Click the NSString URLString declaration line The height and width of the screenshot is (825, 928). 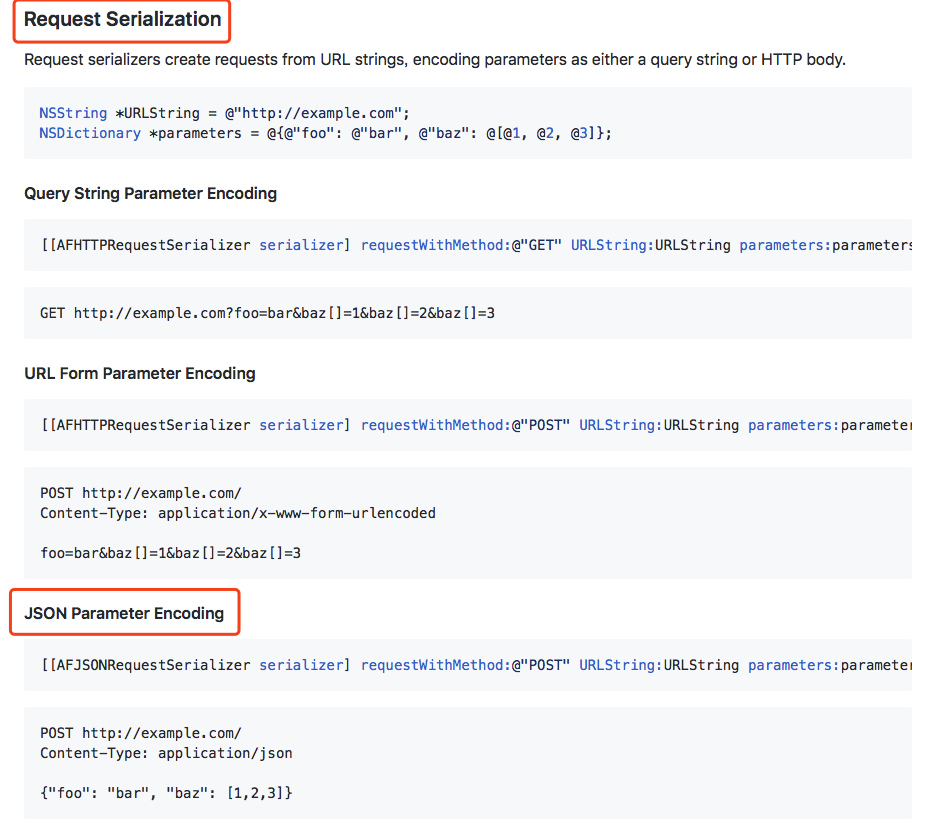tap(224, 113)
